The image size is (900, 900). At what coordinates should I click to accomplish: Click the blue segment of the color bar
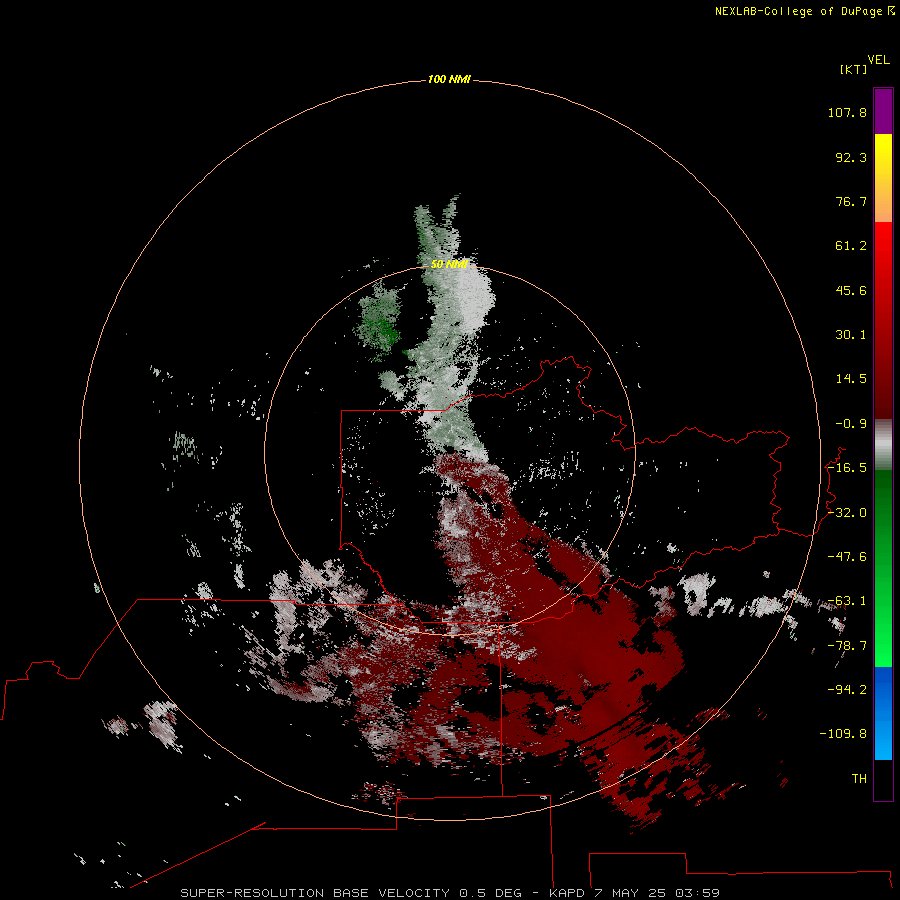[x=883, y=713]
